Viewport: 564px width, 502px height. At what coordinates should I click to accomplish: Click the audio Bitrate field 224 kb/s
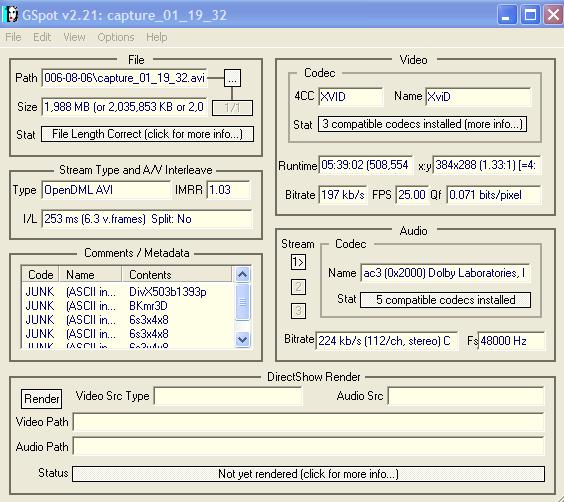[x=387, y=341]
